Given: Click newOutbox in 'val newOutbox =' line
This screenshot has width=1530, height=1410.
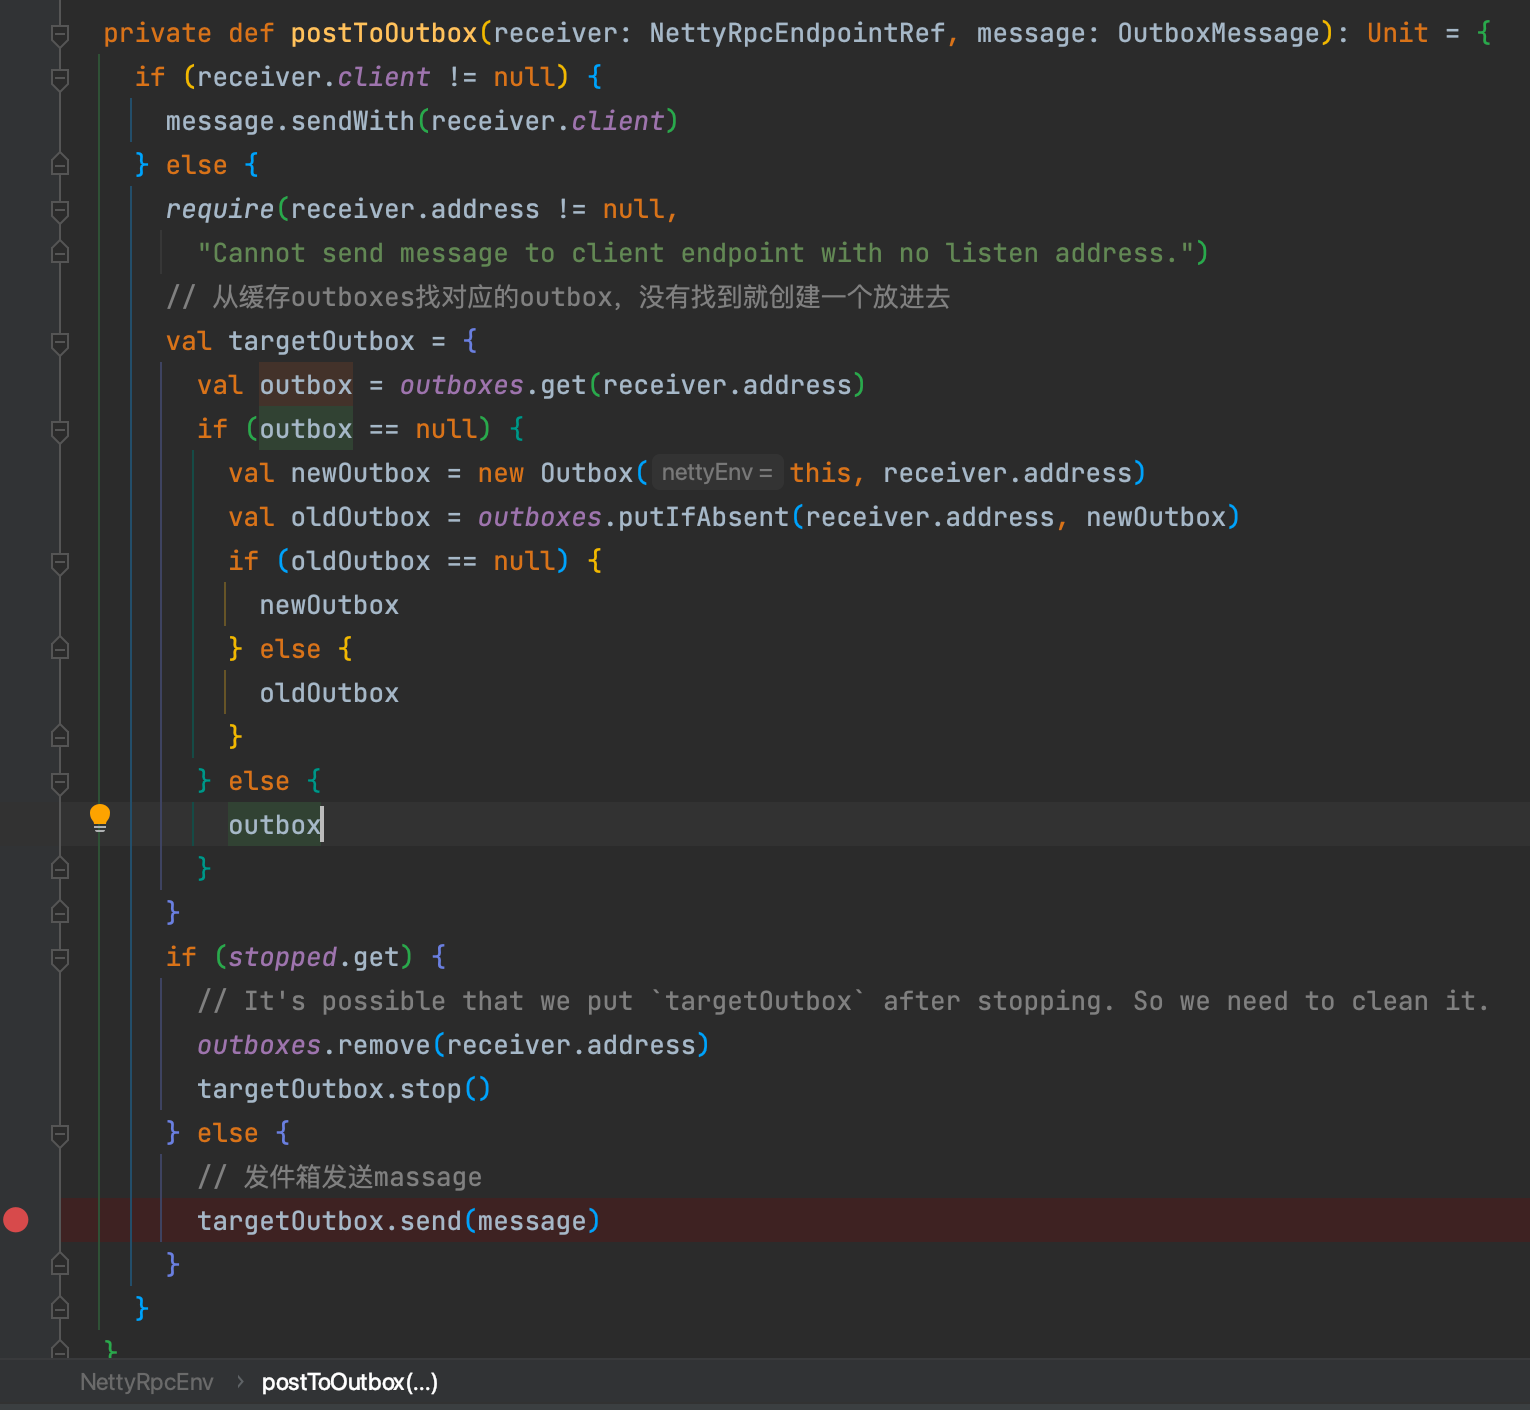Looking at the screenshot, I should tap(360, 473).
